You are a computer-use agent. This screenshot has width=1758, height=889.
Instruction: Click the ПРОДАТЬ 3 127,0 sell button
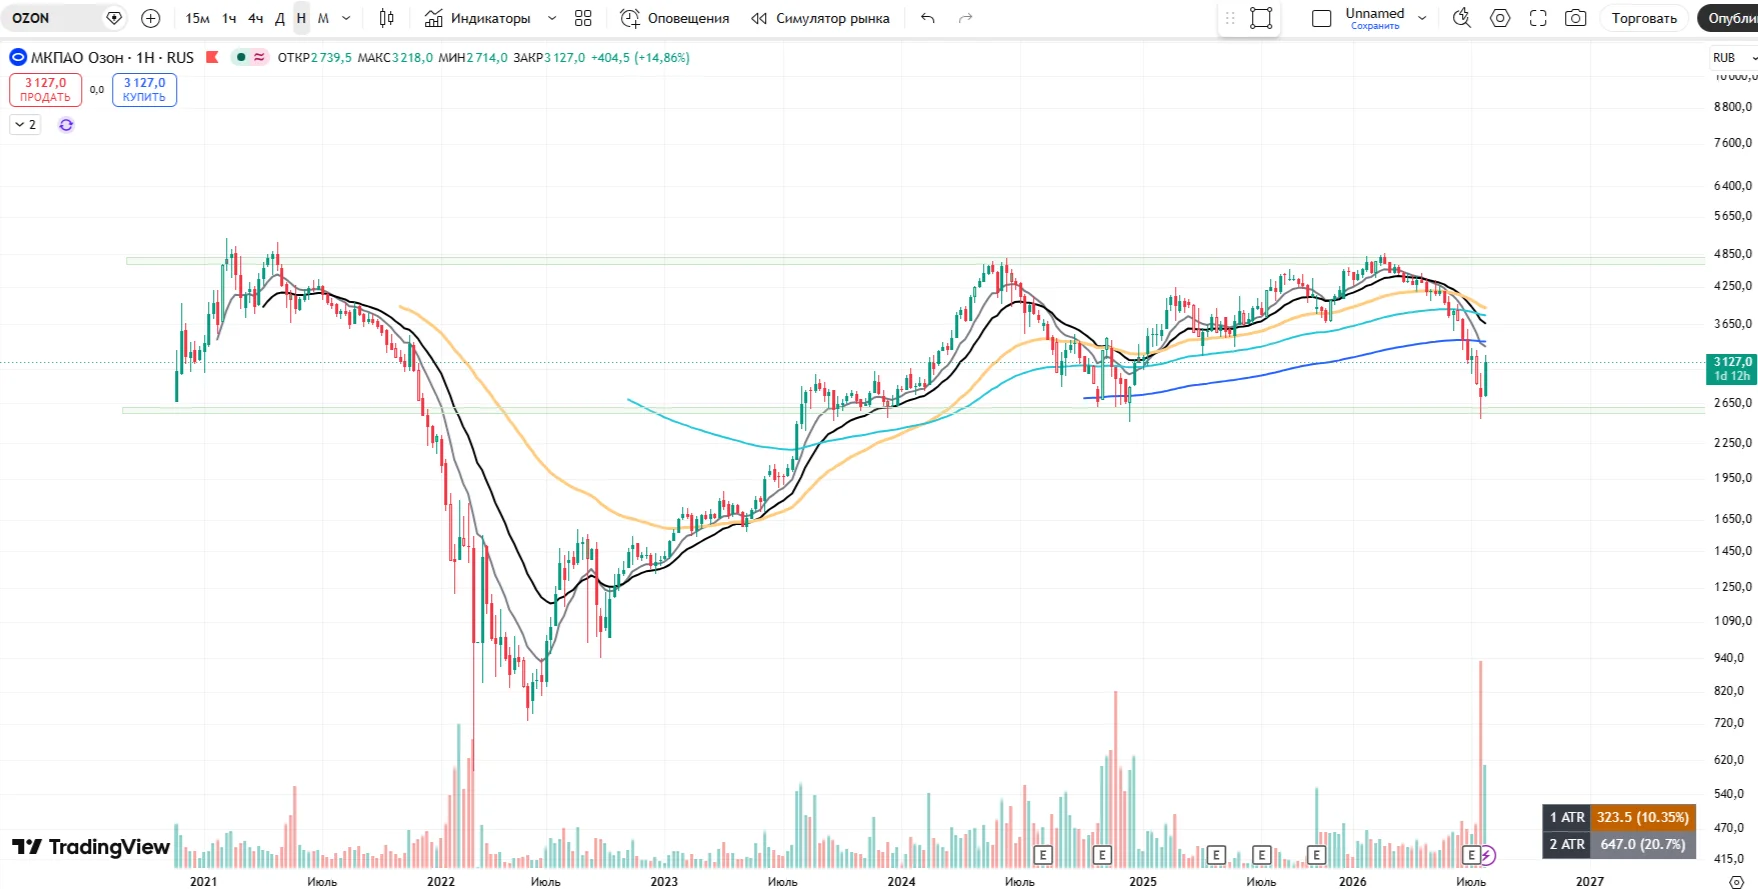[x=45, y=90]
